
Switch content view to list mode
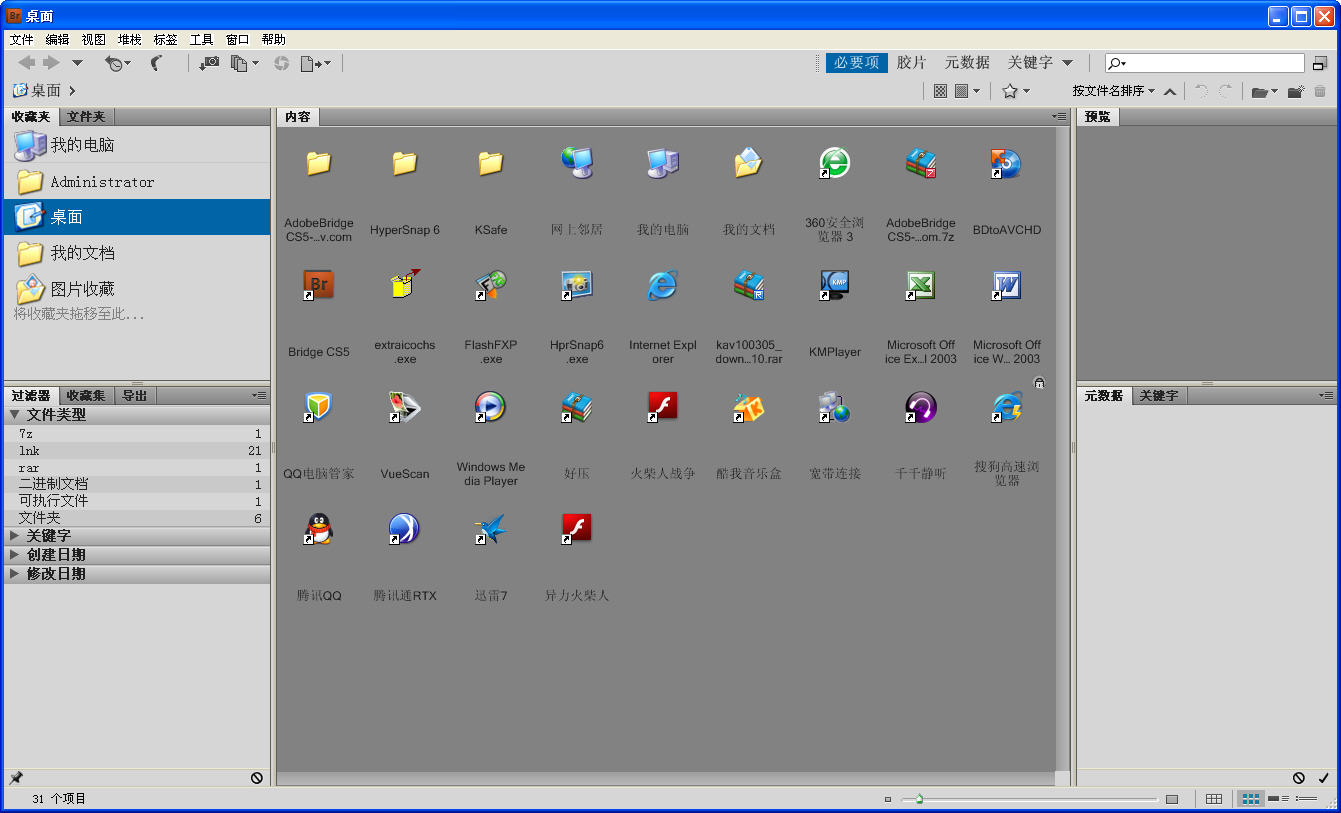[1306, 798]
